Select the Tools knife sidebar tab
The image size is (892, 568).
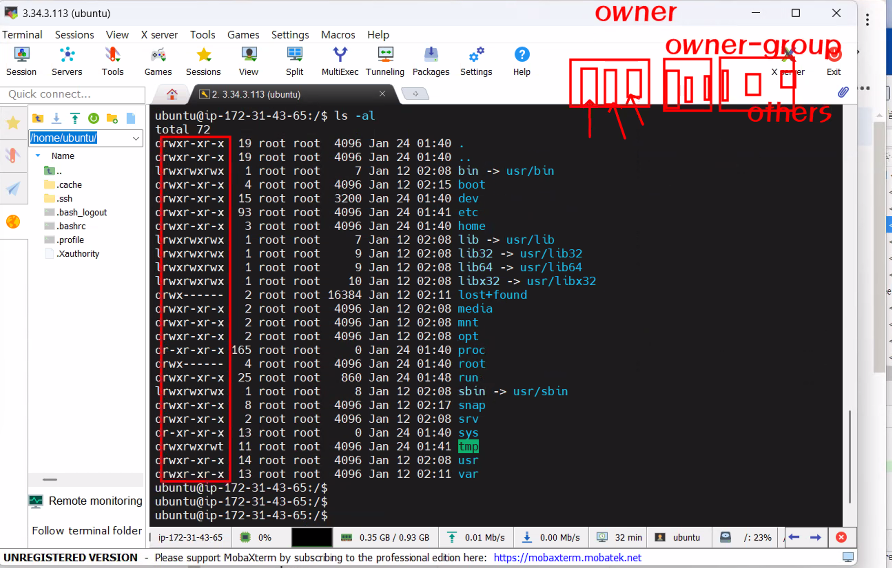pyautogui.click(x=13, y=155)
